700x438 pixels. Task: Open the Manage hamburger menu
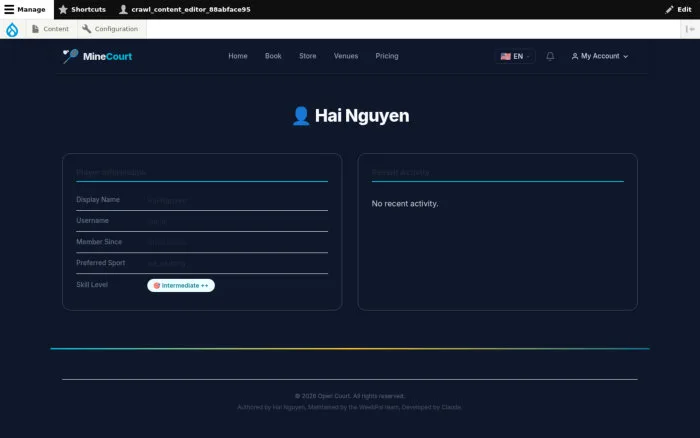(x=25, y=9)
